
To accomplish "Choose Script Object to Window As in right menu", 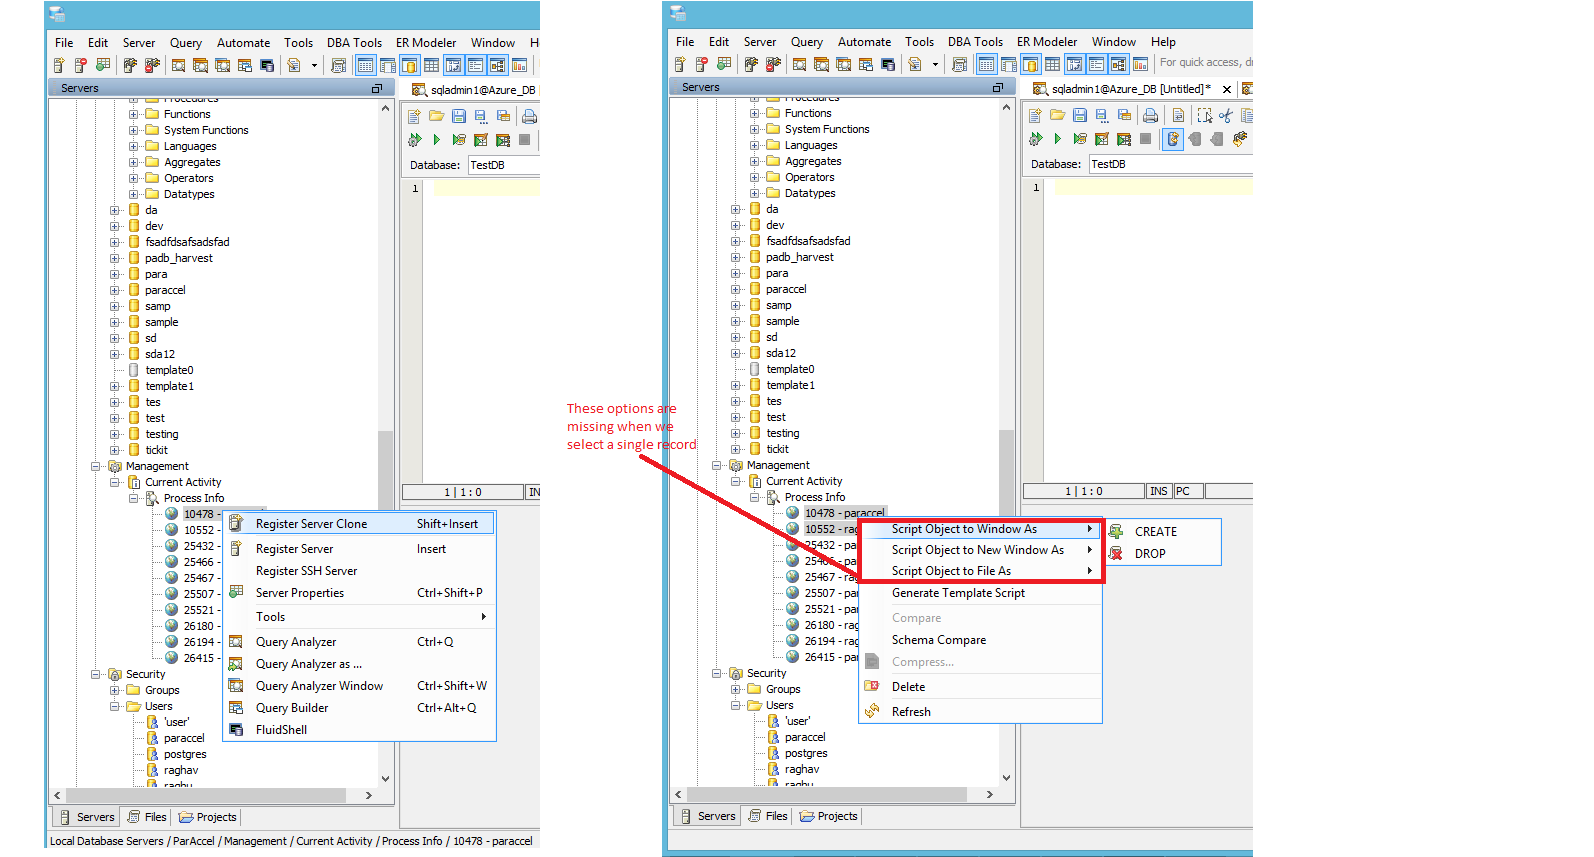I will 981,529.
